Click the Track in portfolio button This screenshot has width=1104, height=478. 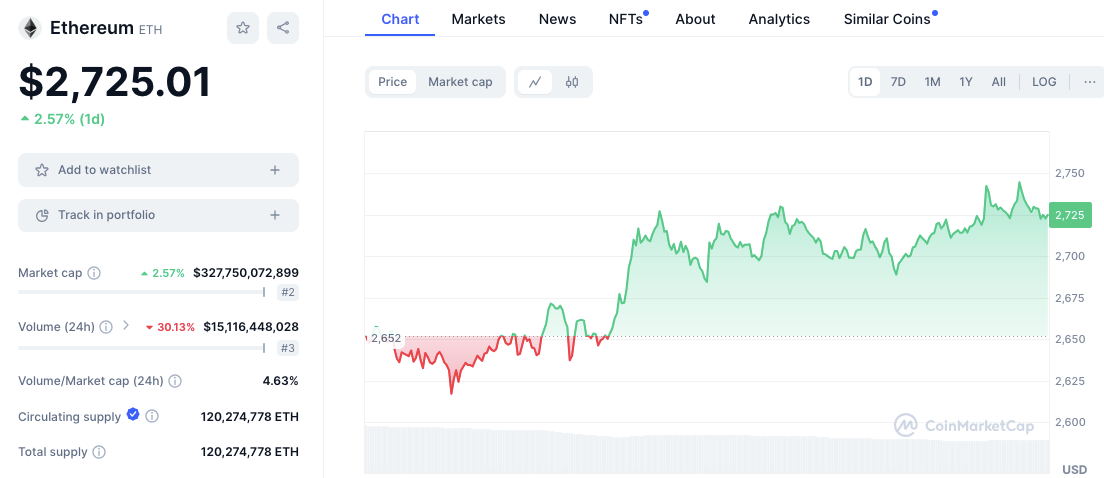click(x=158, y=215)
